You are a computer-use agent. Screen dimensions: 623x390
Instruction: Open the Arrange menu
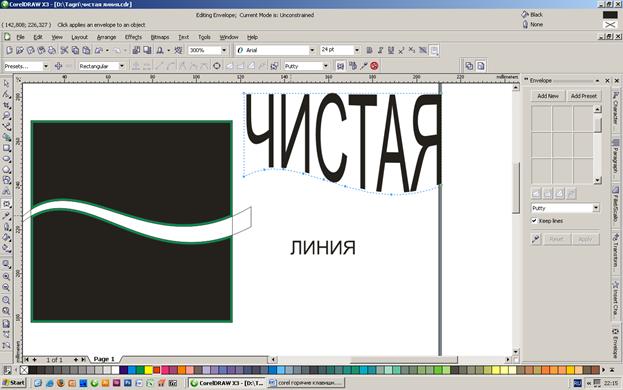106,37
